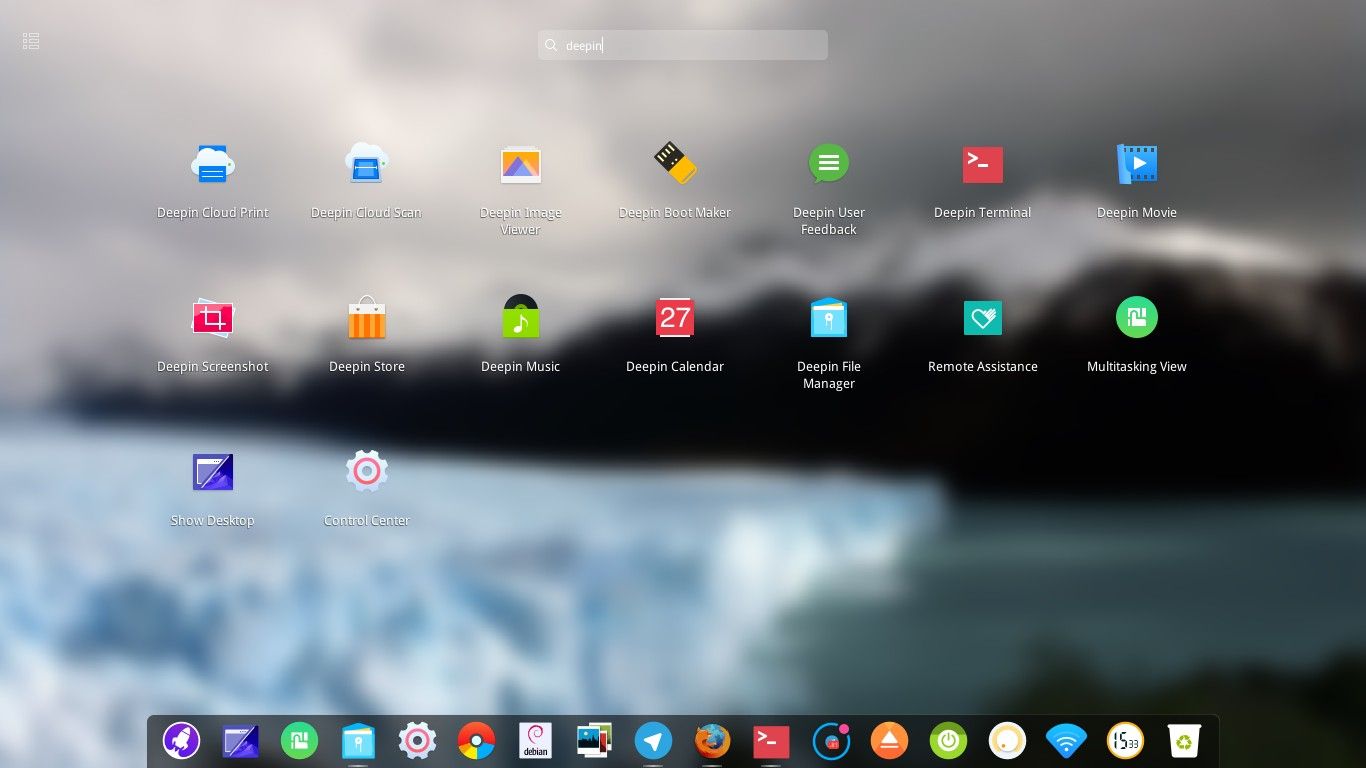Viewport: 1366px width, 768px height.
Task: Open Deepin Image Viewer
Action: coord(520,165)
